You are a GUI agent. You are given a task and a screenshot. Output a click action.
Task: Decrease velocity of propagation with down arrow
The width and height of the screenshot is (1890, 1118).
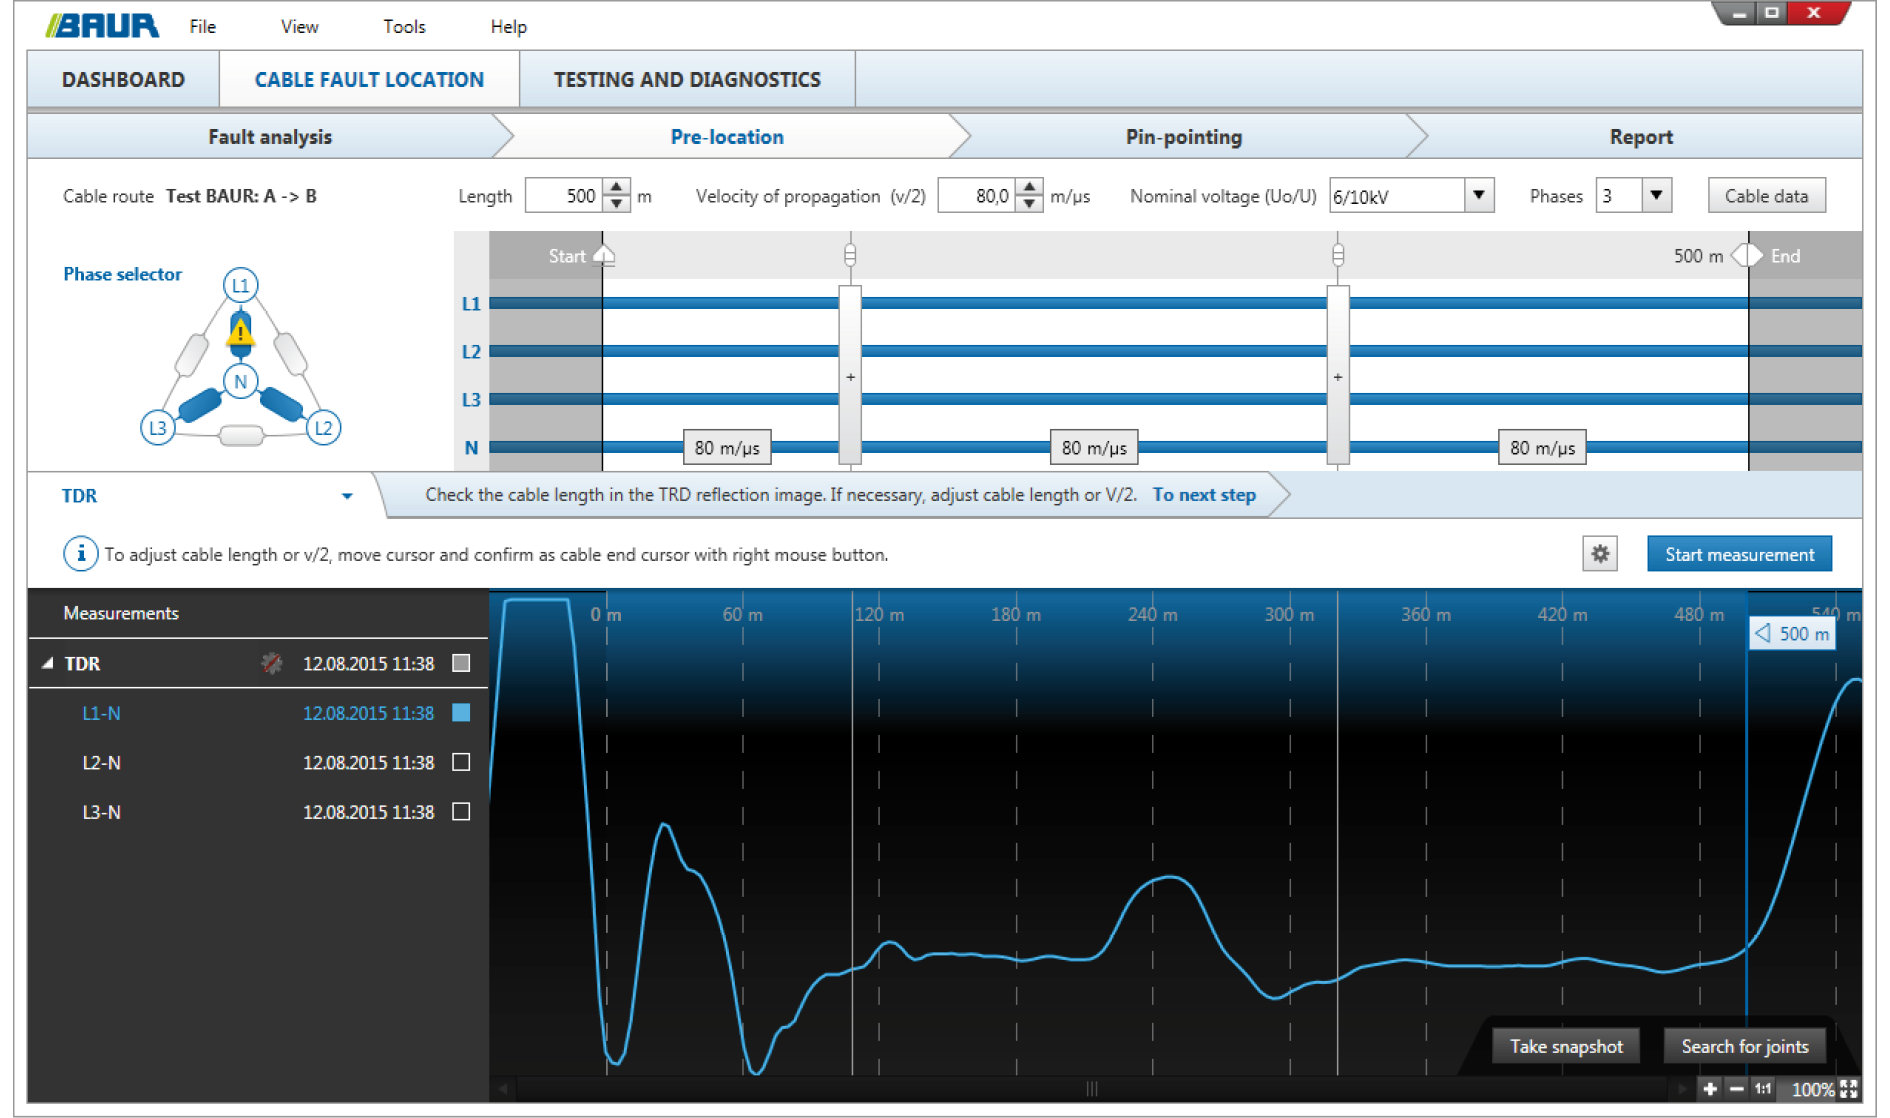(x=1030, y=205)
